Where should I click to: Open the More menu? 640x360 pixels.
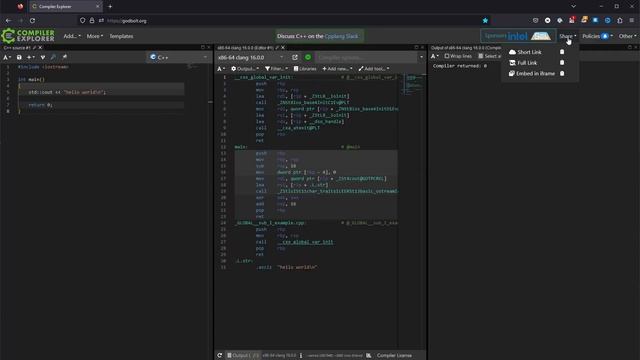tap(95, 36)
